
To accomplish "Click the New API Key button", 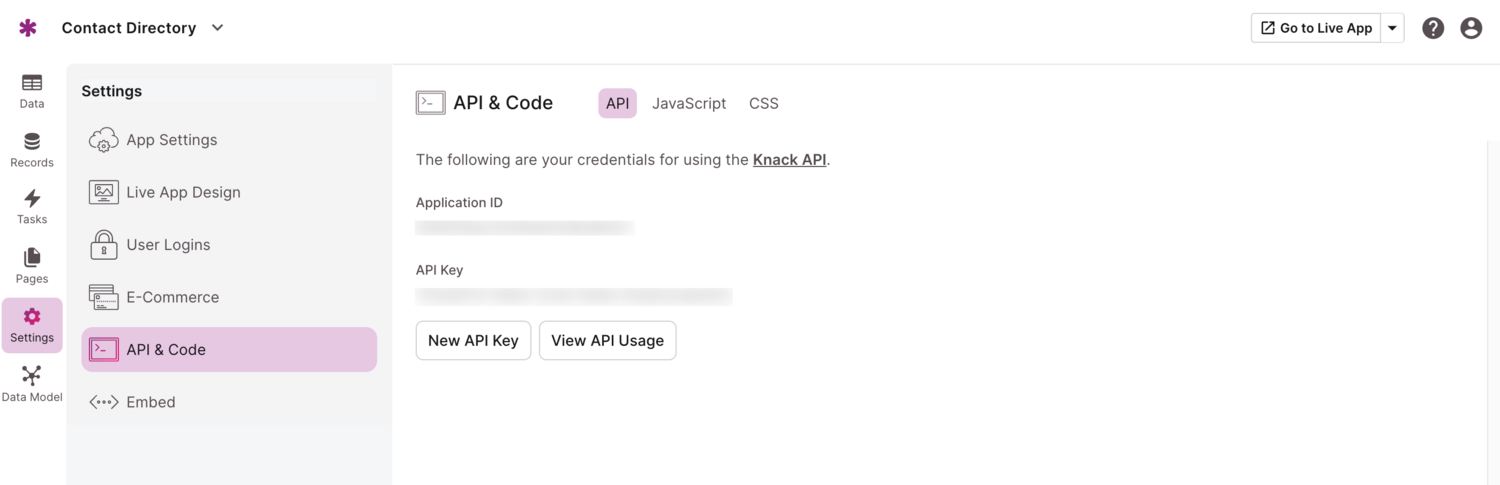I will tap(473, 340).
